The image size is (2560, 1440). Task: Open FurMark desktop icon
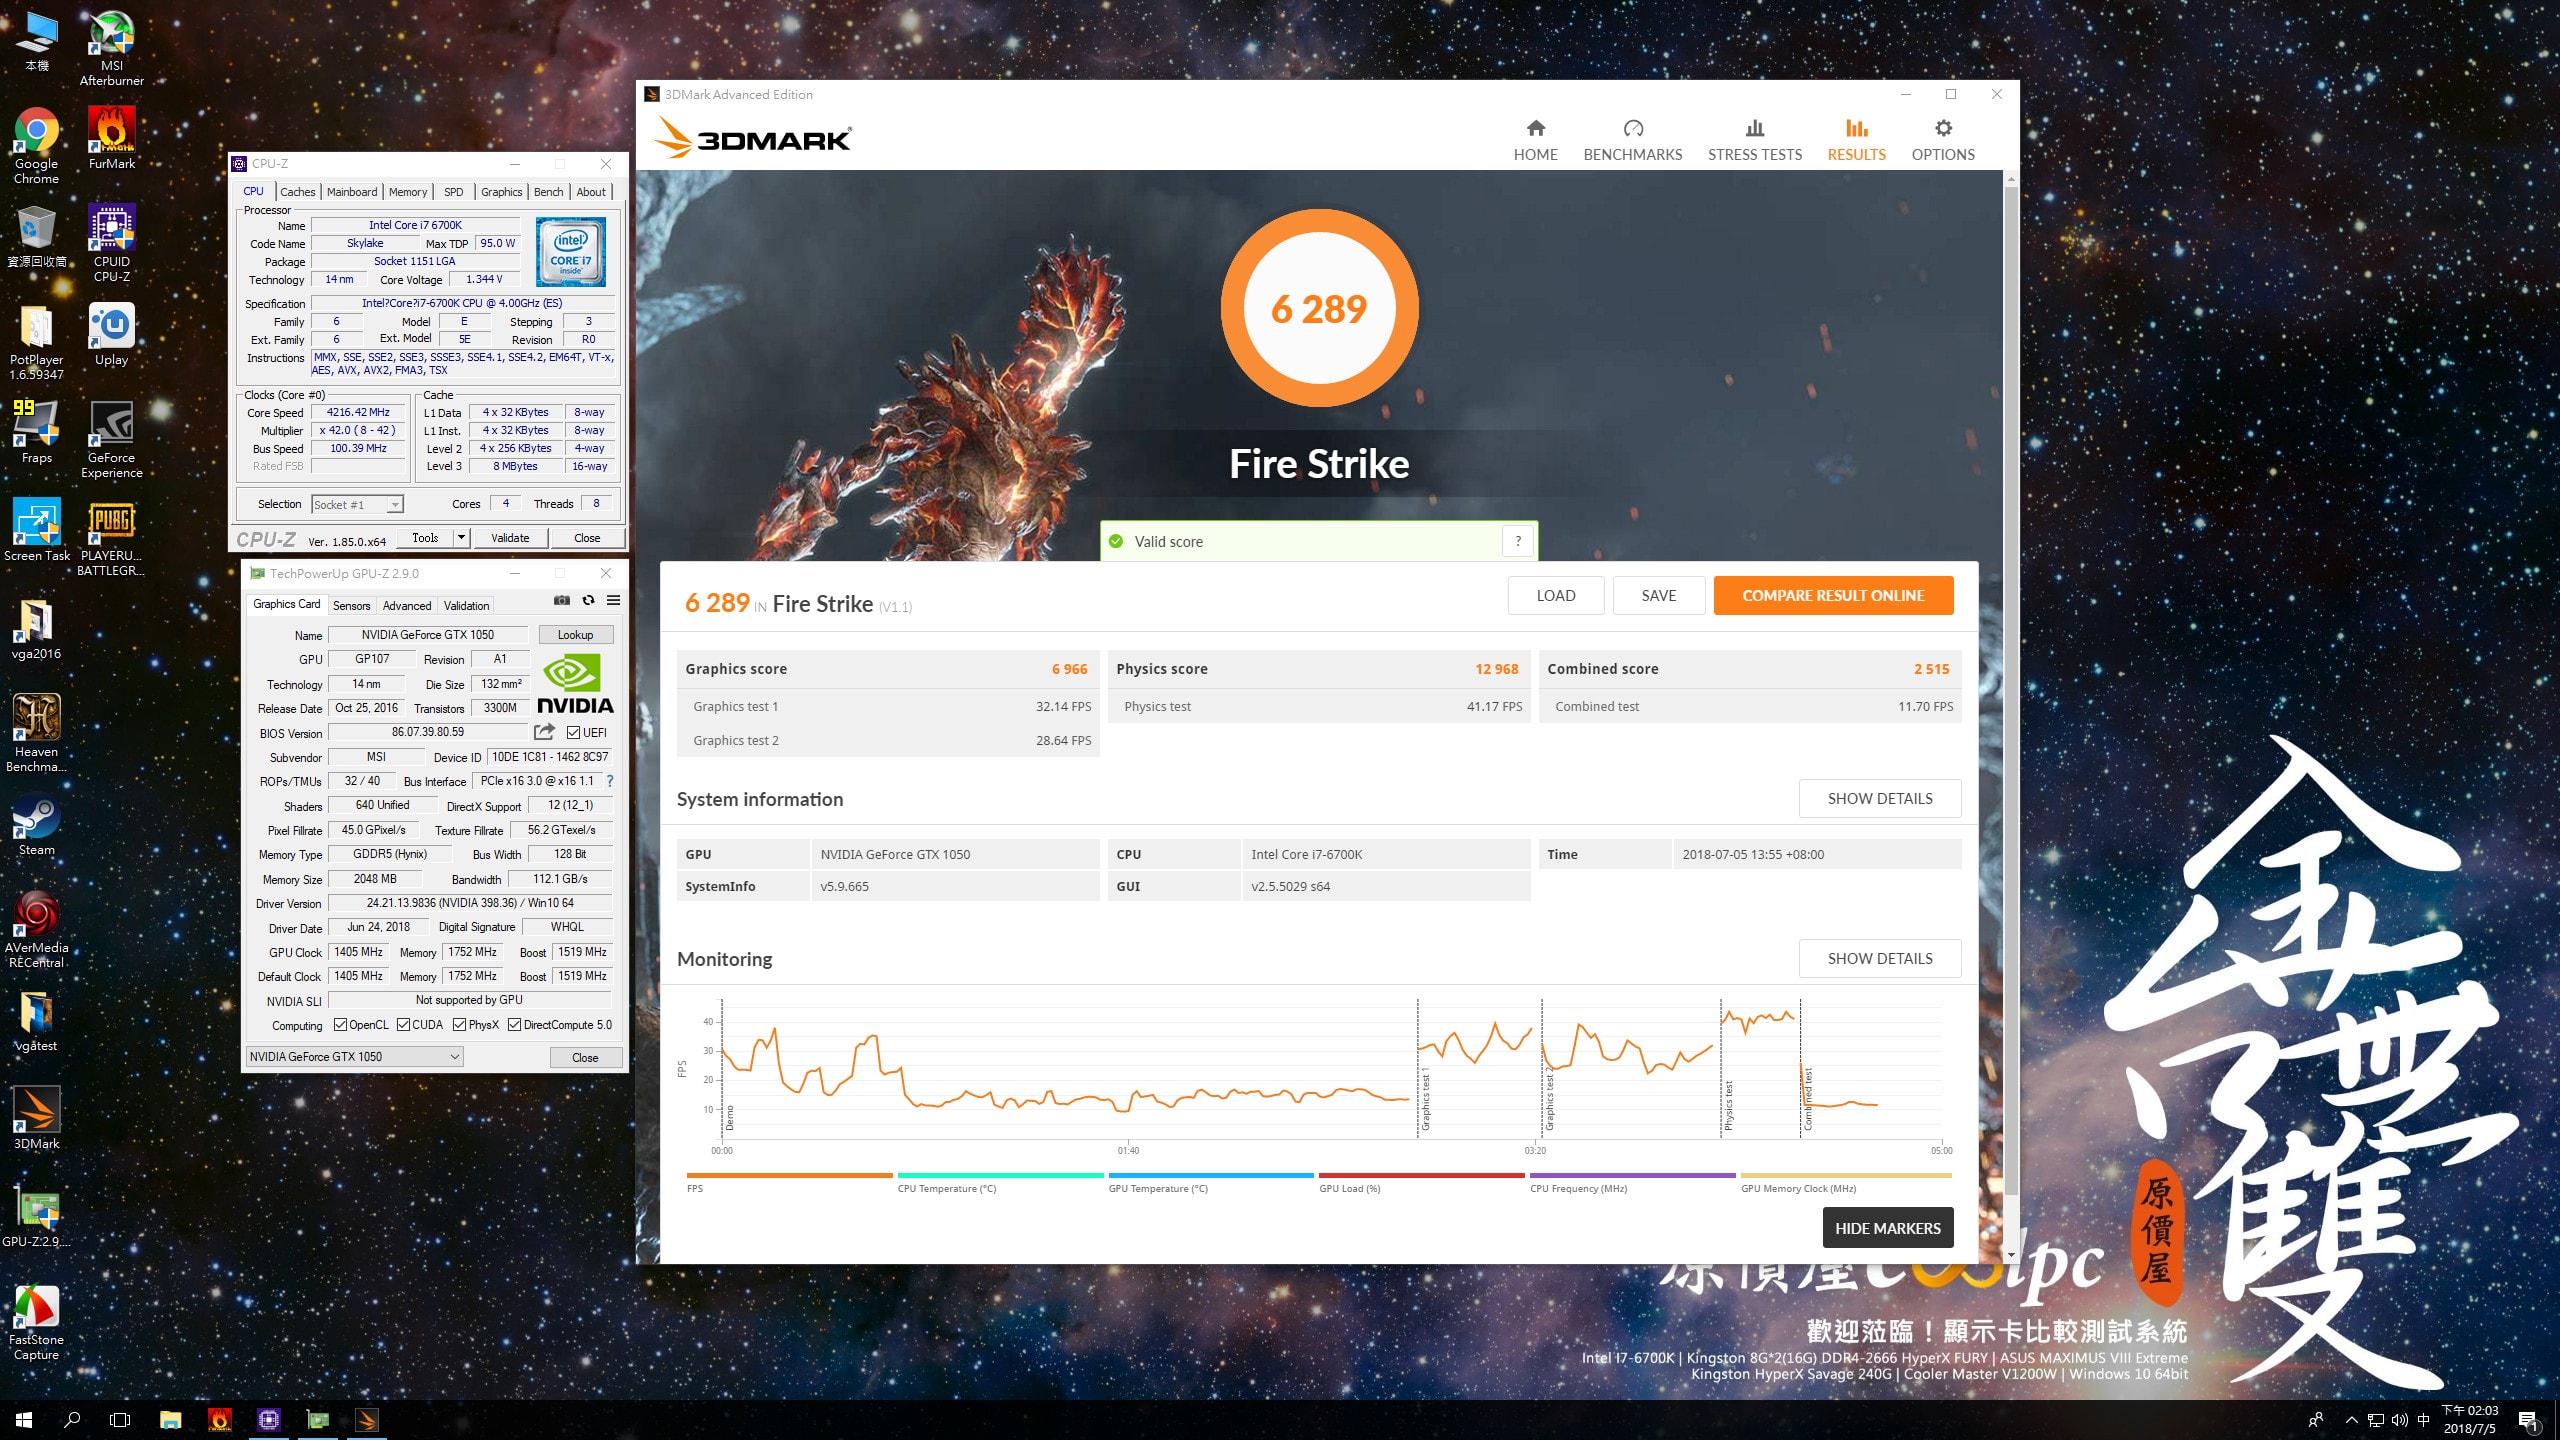click(x=112, y=138)
